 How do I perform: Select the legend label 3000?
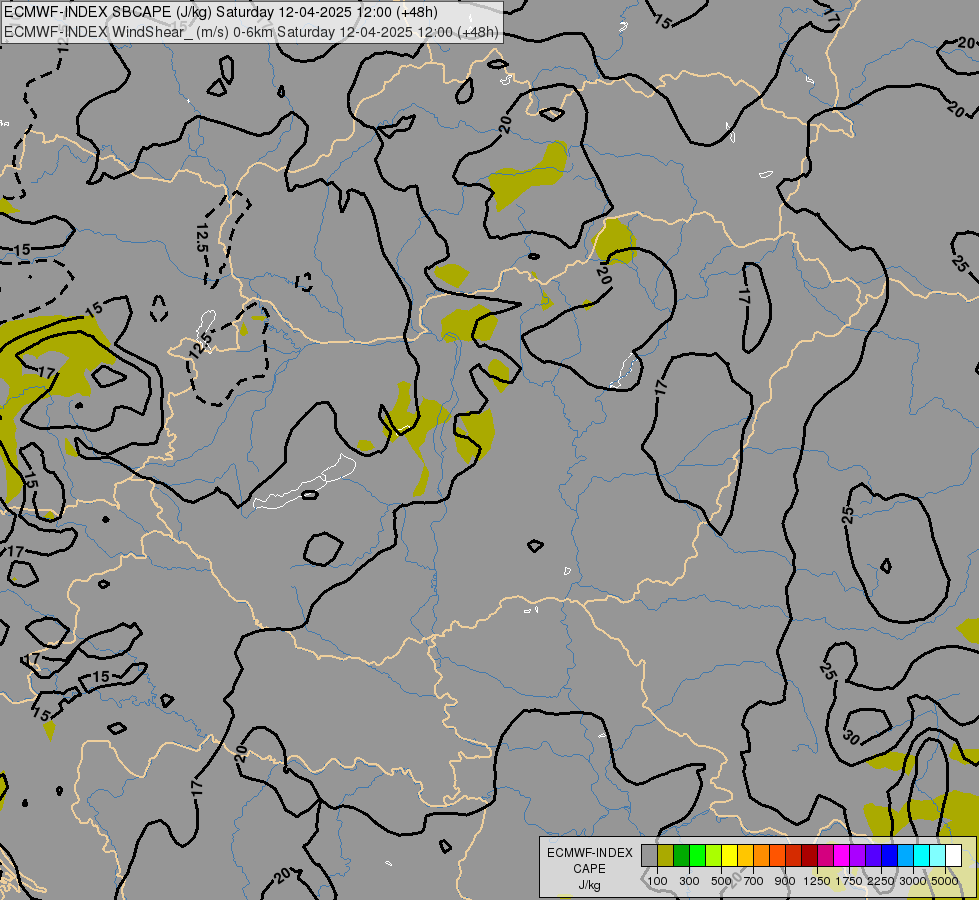point(913,881)
